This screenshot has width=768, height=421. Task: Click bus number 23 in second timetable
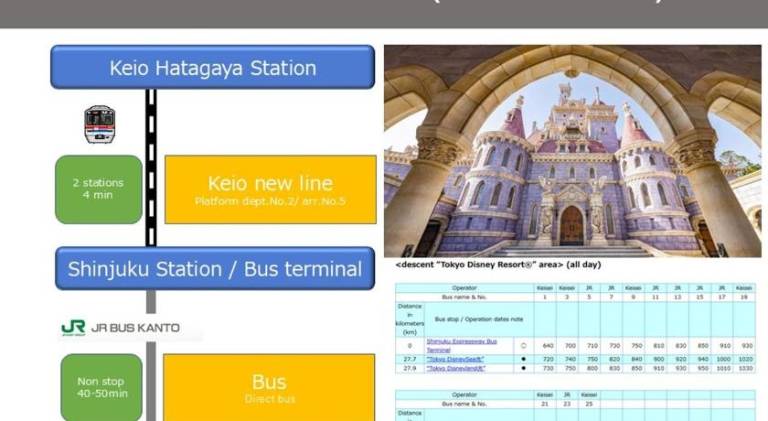click(x=567, y=404)
